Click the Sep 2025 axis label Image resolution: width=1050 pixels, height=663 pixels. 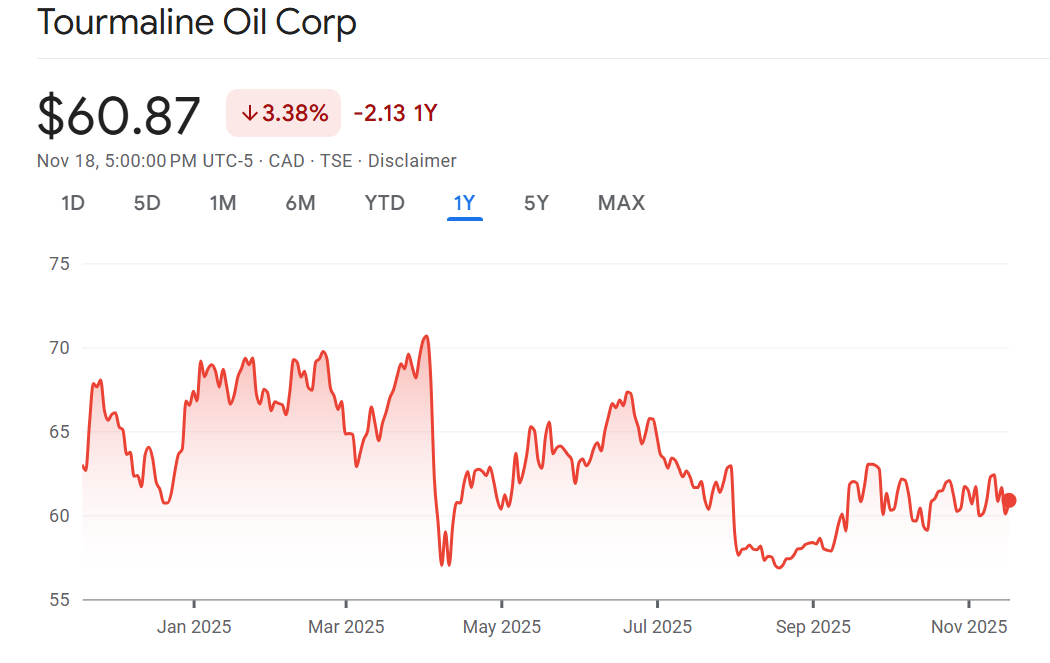pos(813,627)
